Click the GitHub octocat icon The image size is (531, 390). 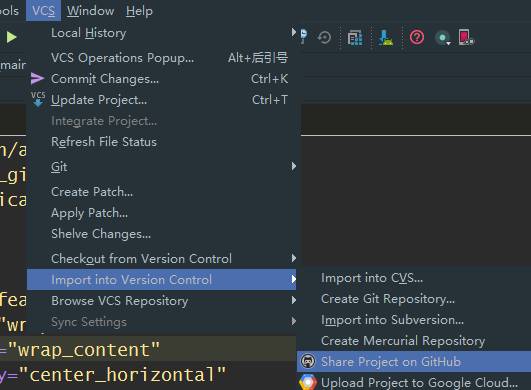pos(308,361)
